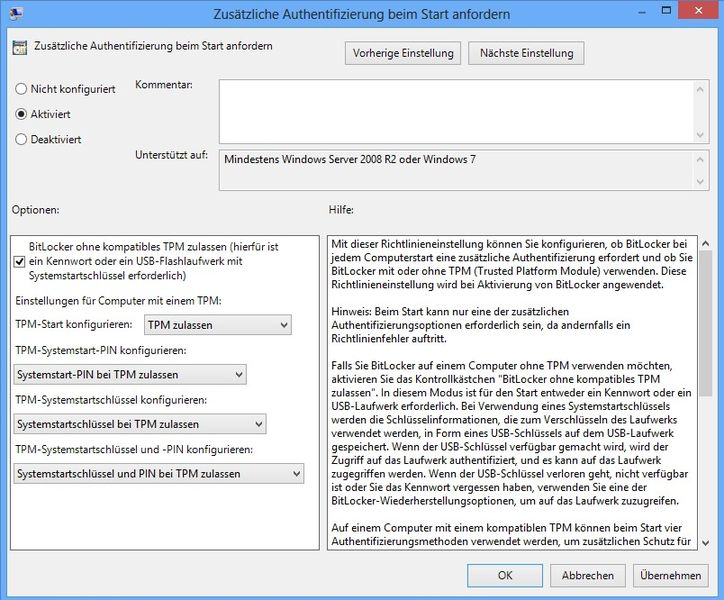Click the Optionen label
724x600 pixels.
36,210
